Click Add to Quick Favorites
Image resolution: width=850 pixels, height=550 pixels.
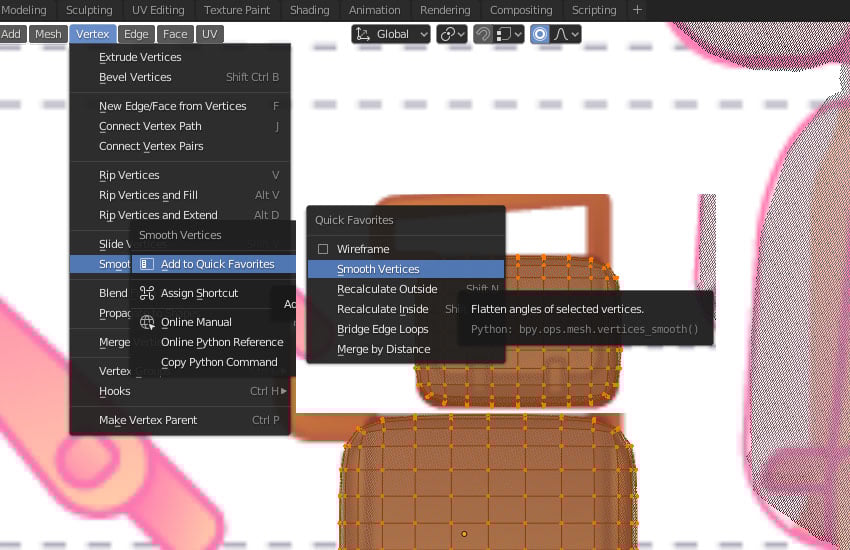[x=213, y=264]
